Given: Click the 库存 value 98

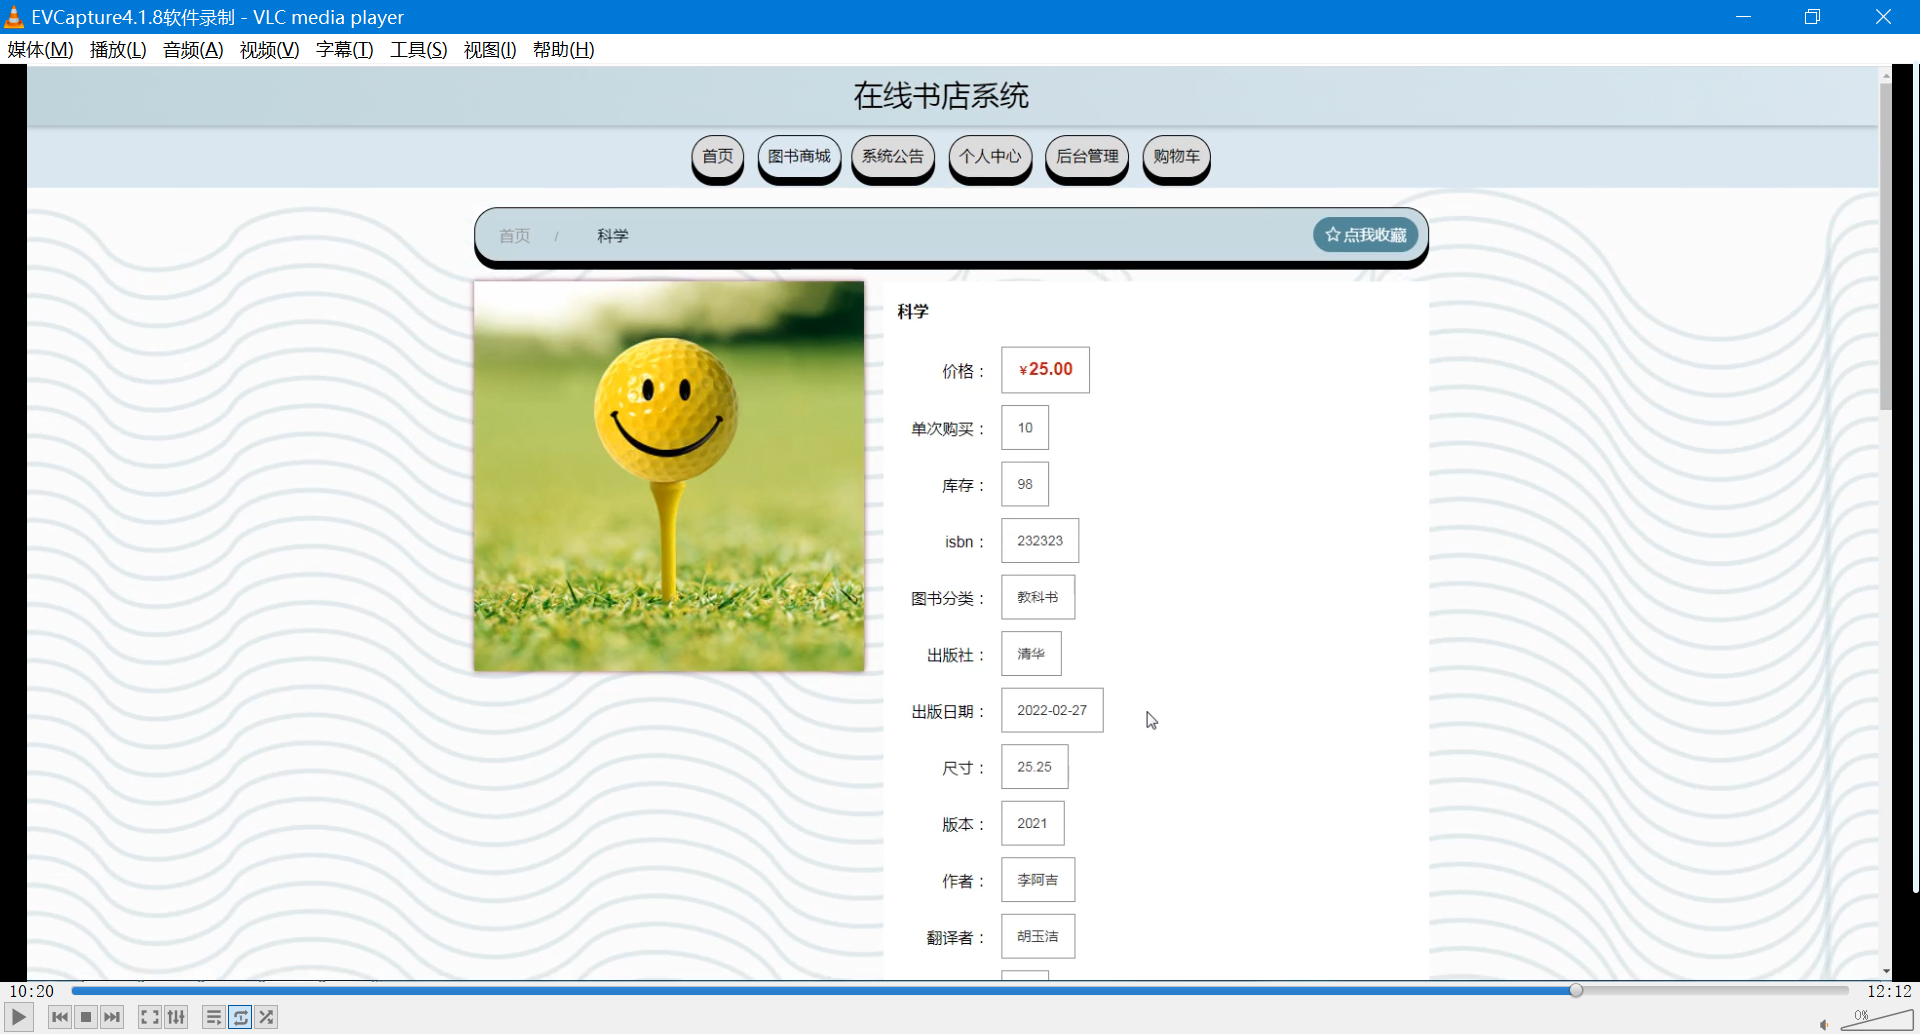Looking at the screenshot, I should 1025,484.
